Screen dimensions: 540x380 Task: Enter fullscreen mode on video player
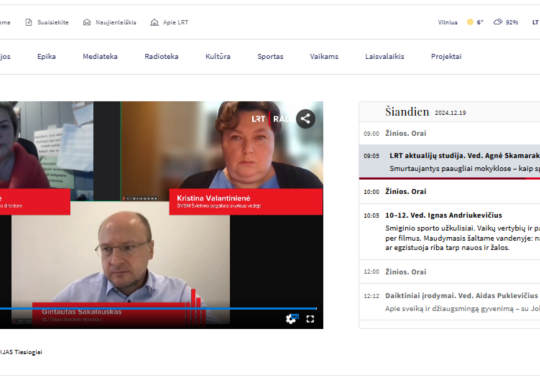[310, 319]
